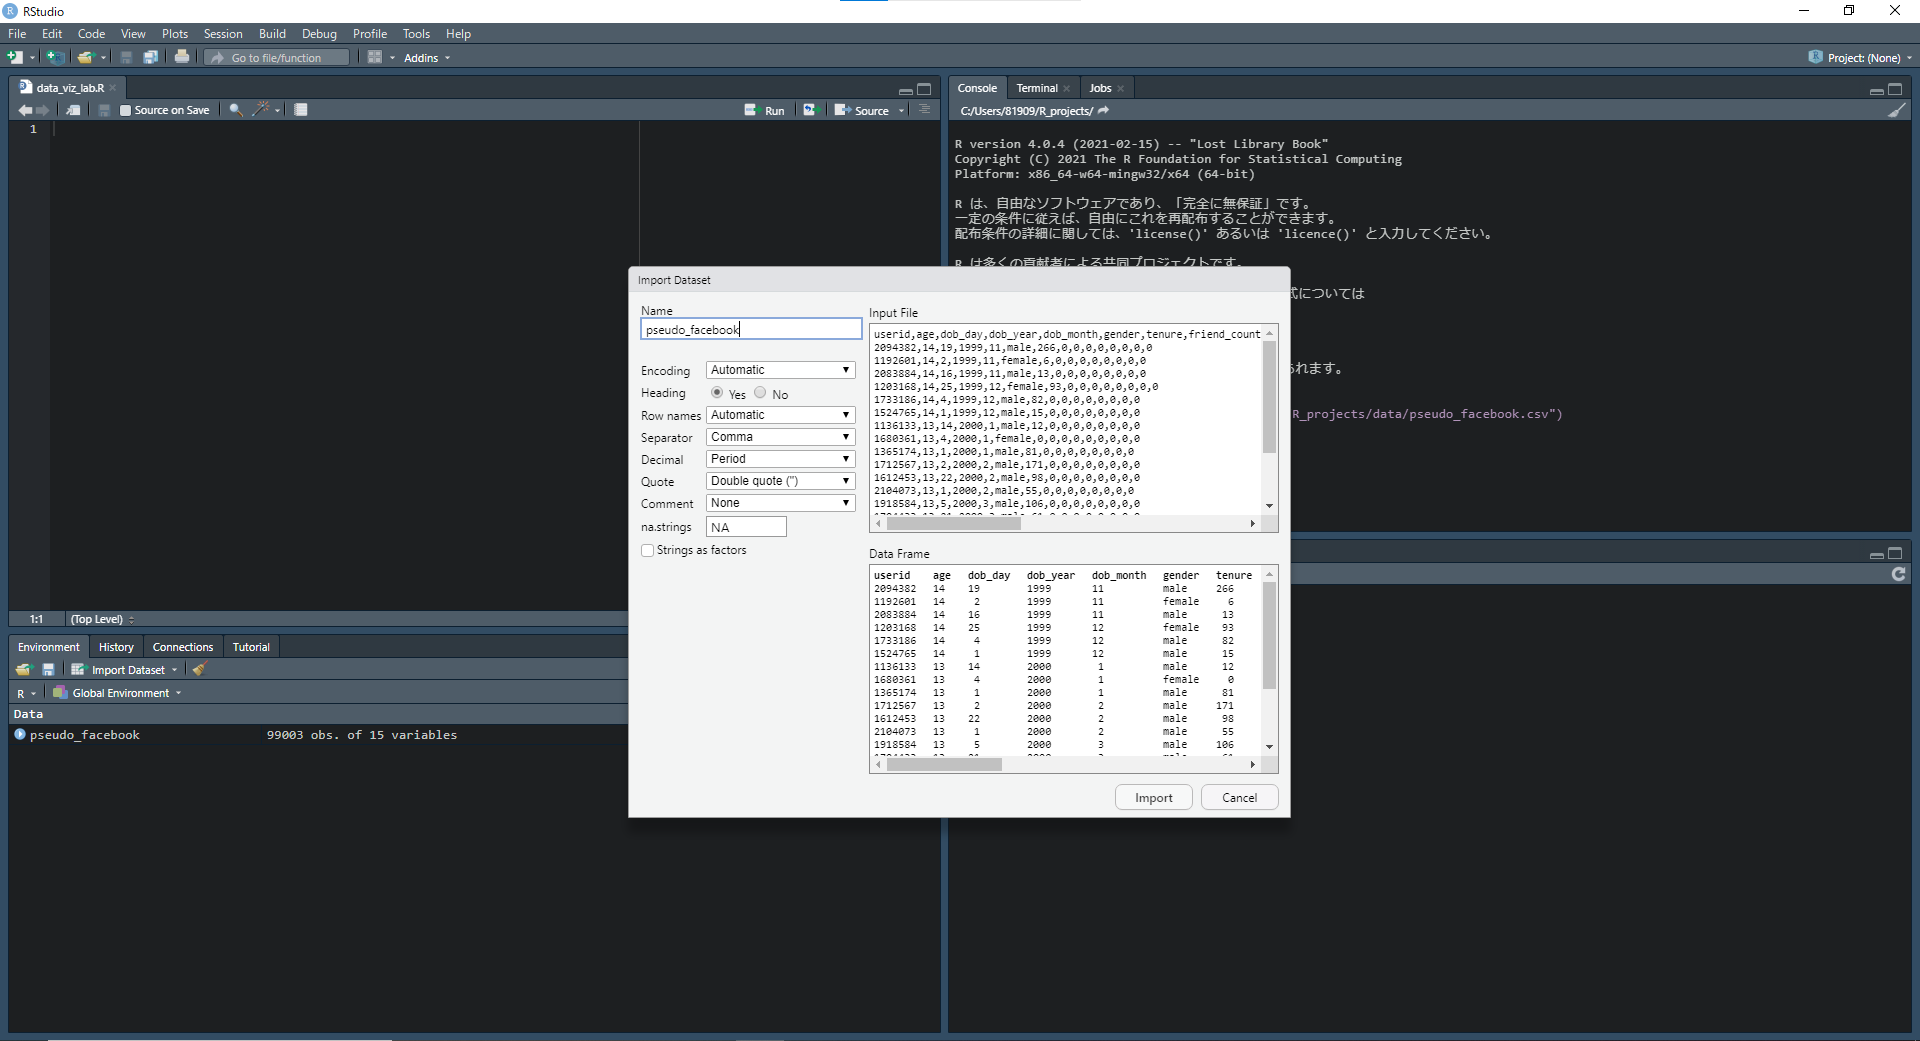Switch to the History tab
The image size is (1920, 1041).
click(x=116, y=647)
